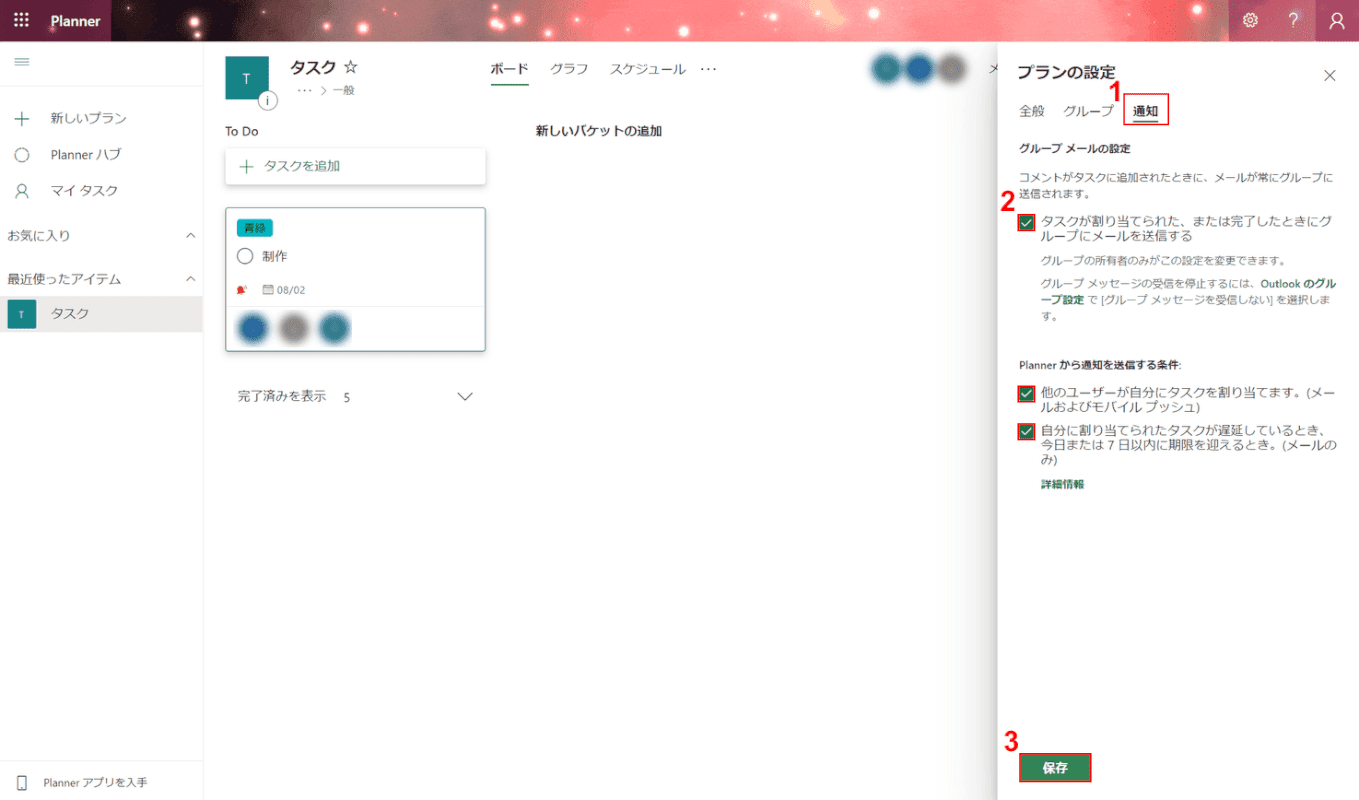Open the 詳細情報 link
The height and width of the screenshot is (800, 1359).
click(x=1062, y=484)
